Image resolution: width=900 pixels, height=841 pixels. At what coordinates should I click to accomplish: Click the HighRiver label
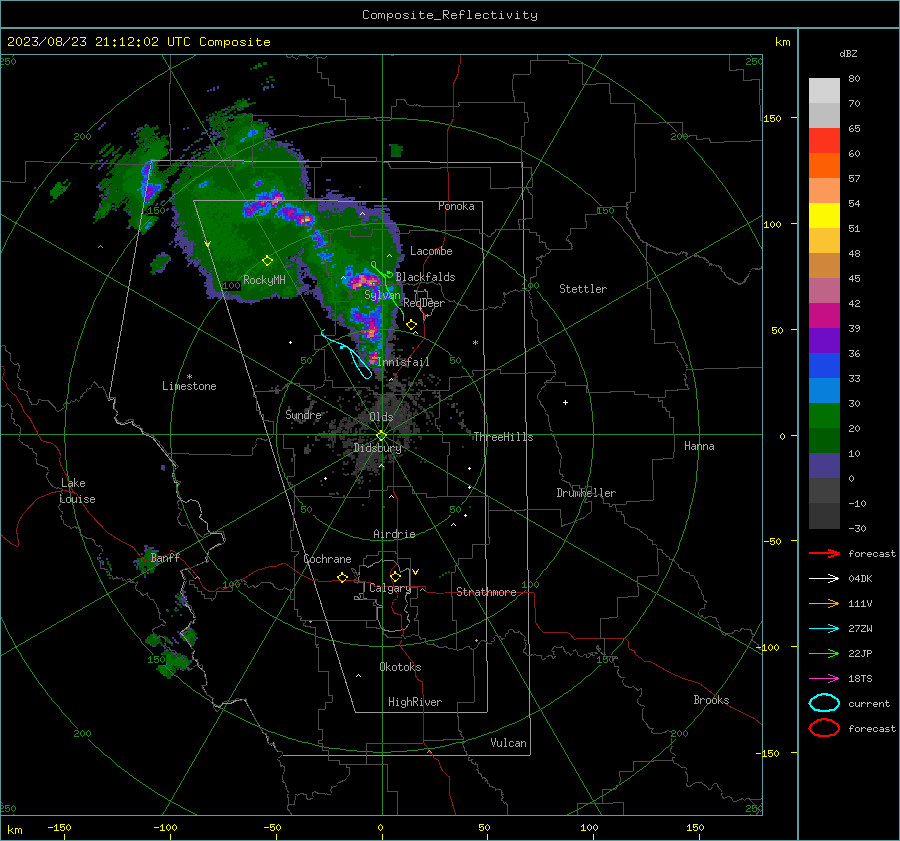click(x=415, y=702)
